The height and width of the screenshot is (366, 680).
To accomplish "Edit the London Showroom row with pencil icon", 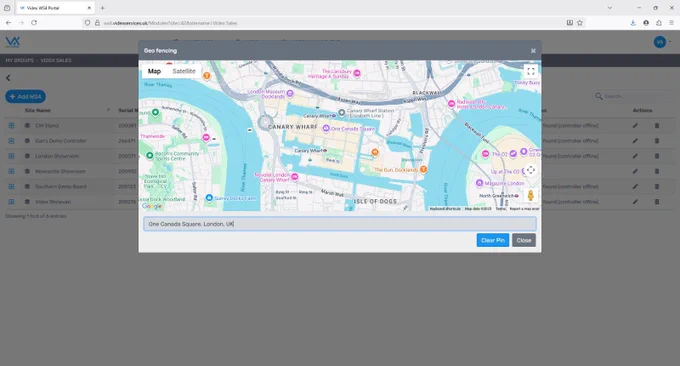I will pyautogui.click(x=635, y=156).
